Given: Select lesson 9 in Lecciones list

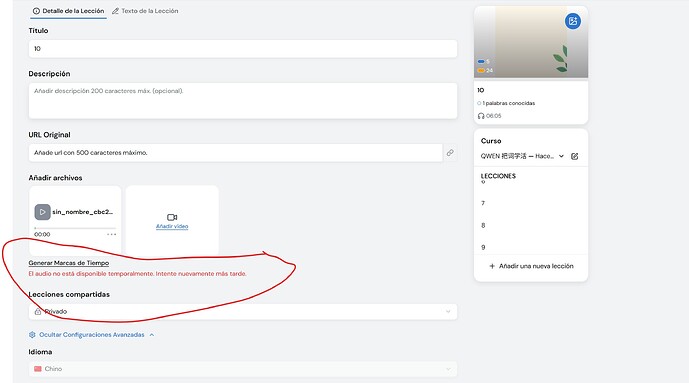Looking at the screenshot, I should point(483,247).
